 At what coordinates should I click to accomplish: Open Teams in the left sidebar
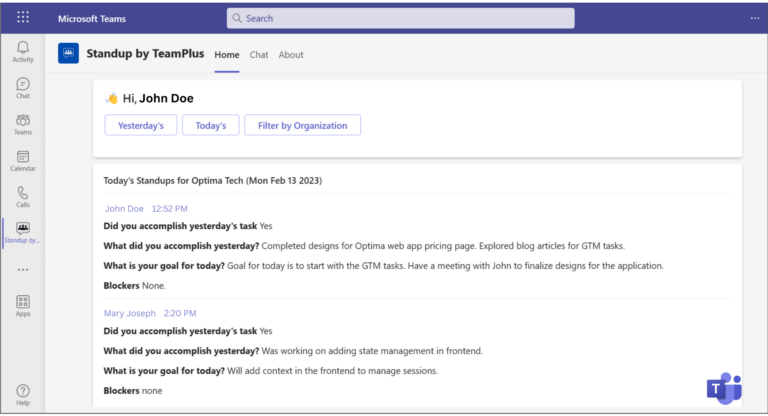pyautogui.click(x=23, y=124)
